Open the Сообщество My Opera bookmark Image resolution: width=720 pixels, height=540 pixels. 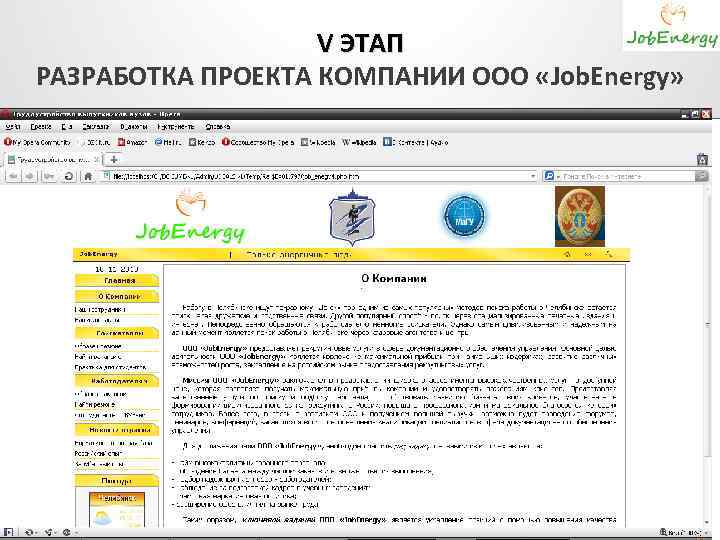pyautogui.click(x=258, y=142)
